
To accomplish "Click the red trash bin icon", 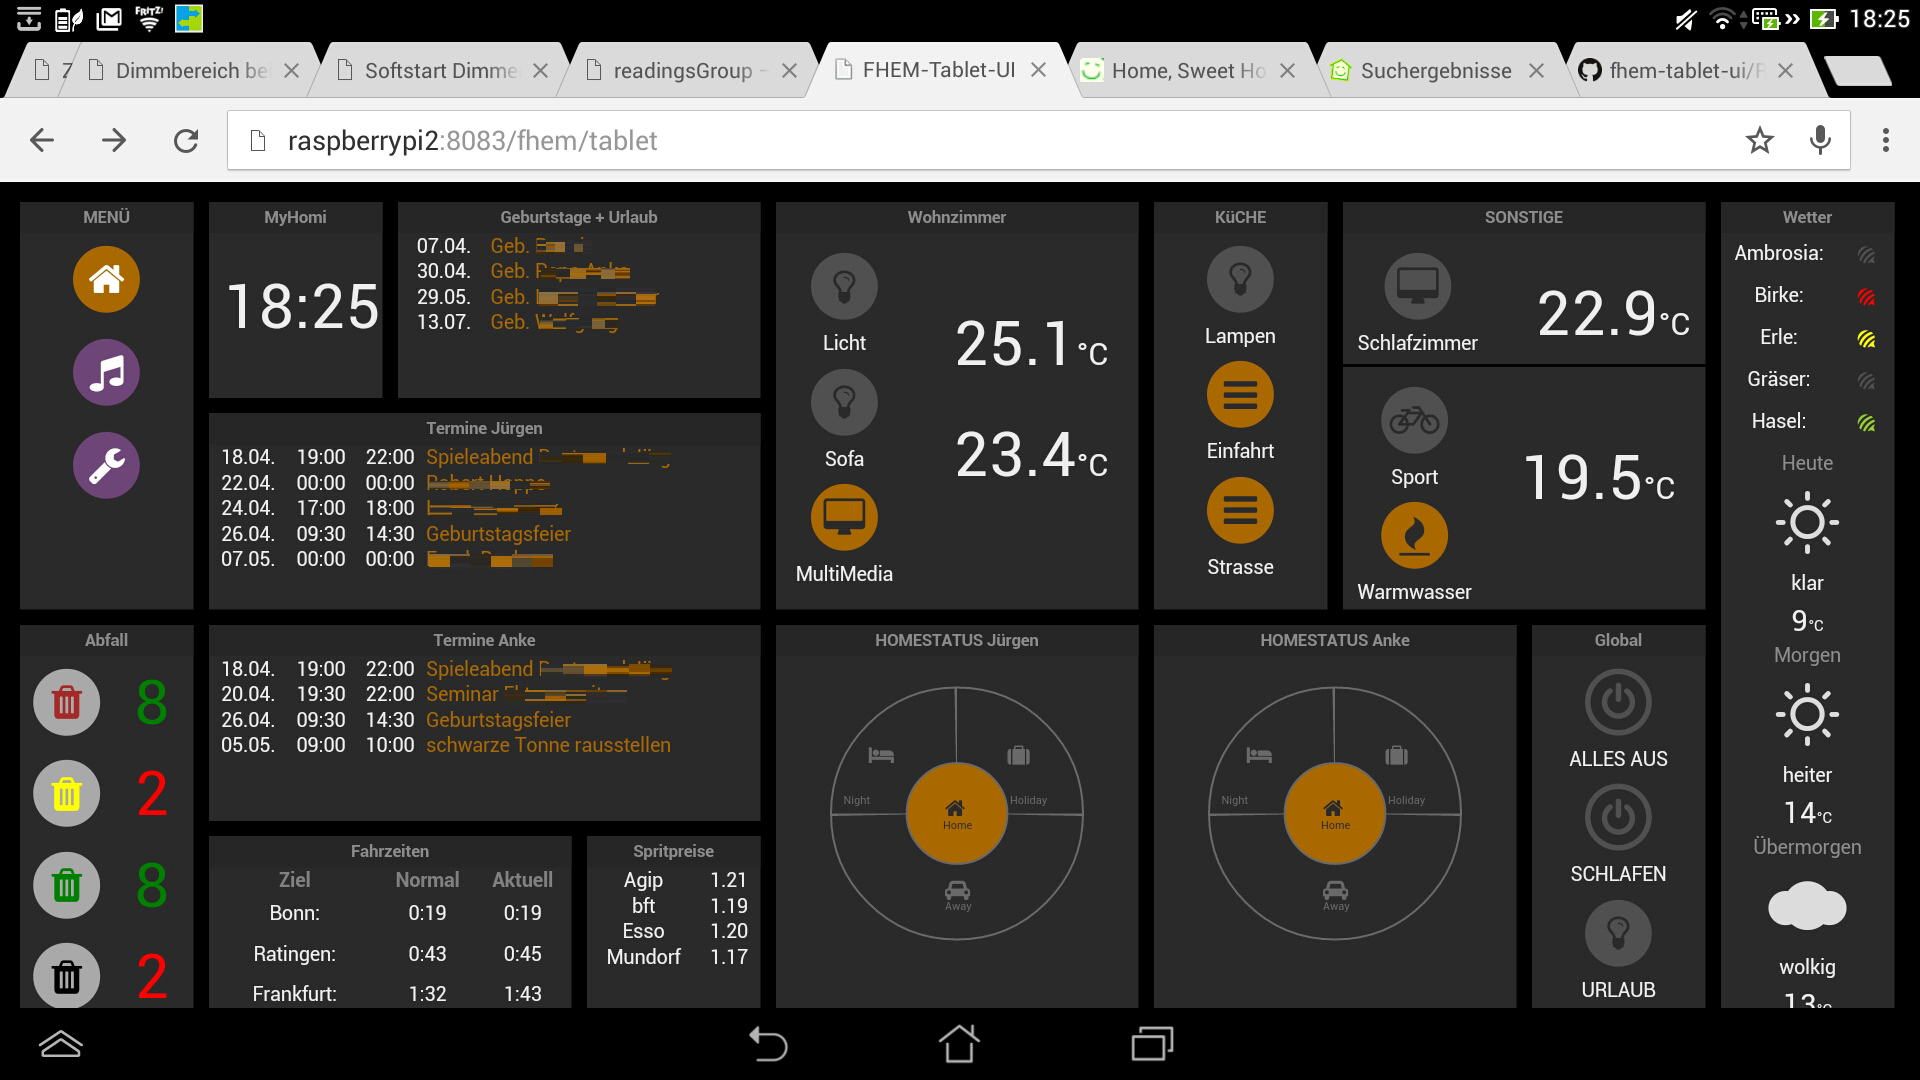I will click(x=66, y=702).
